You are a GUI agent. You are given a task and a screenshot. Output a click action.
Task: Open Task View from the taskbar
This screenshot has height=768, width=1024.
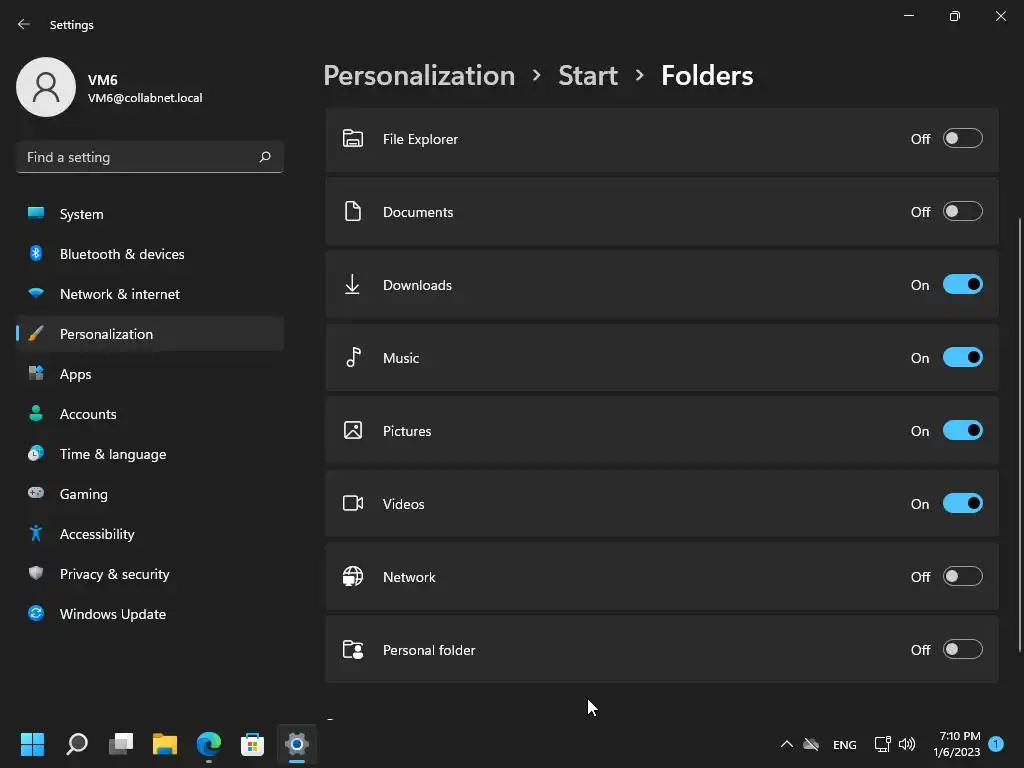click(x=121, y=744)
